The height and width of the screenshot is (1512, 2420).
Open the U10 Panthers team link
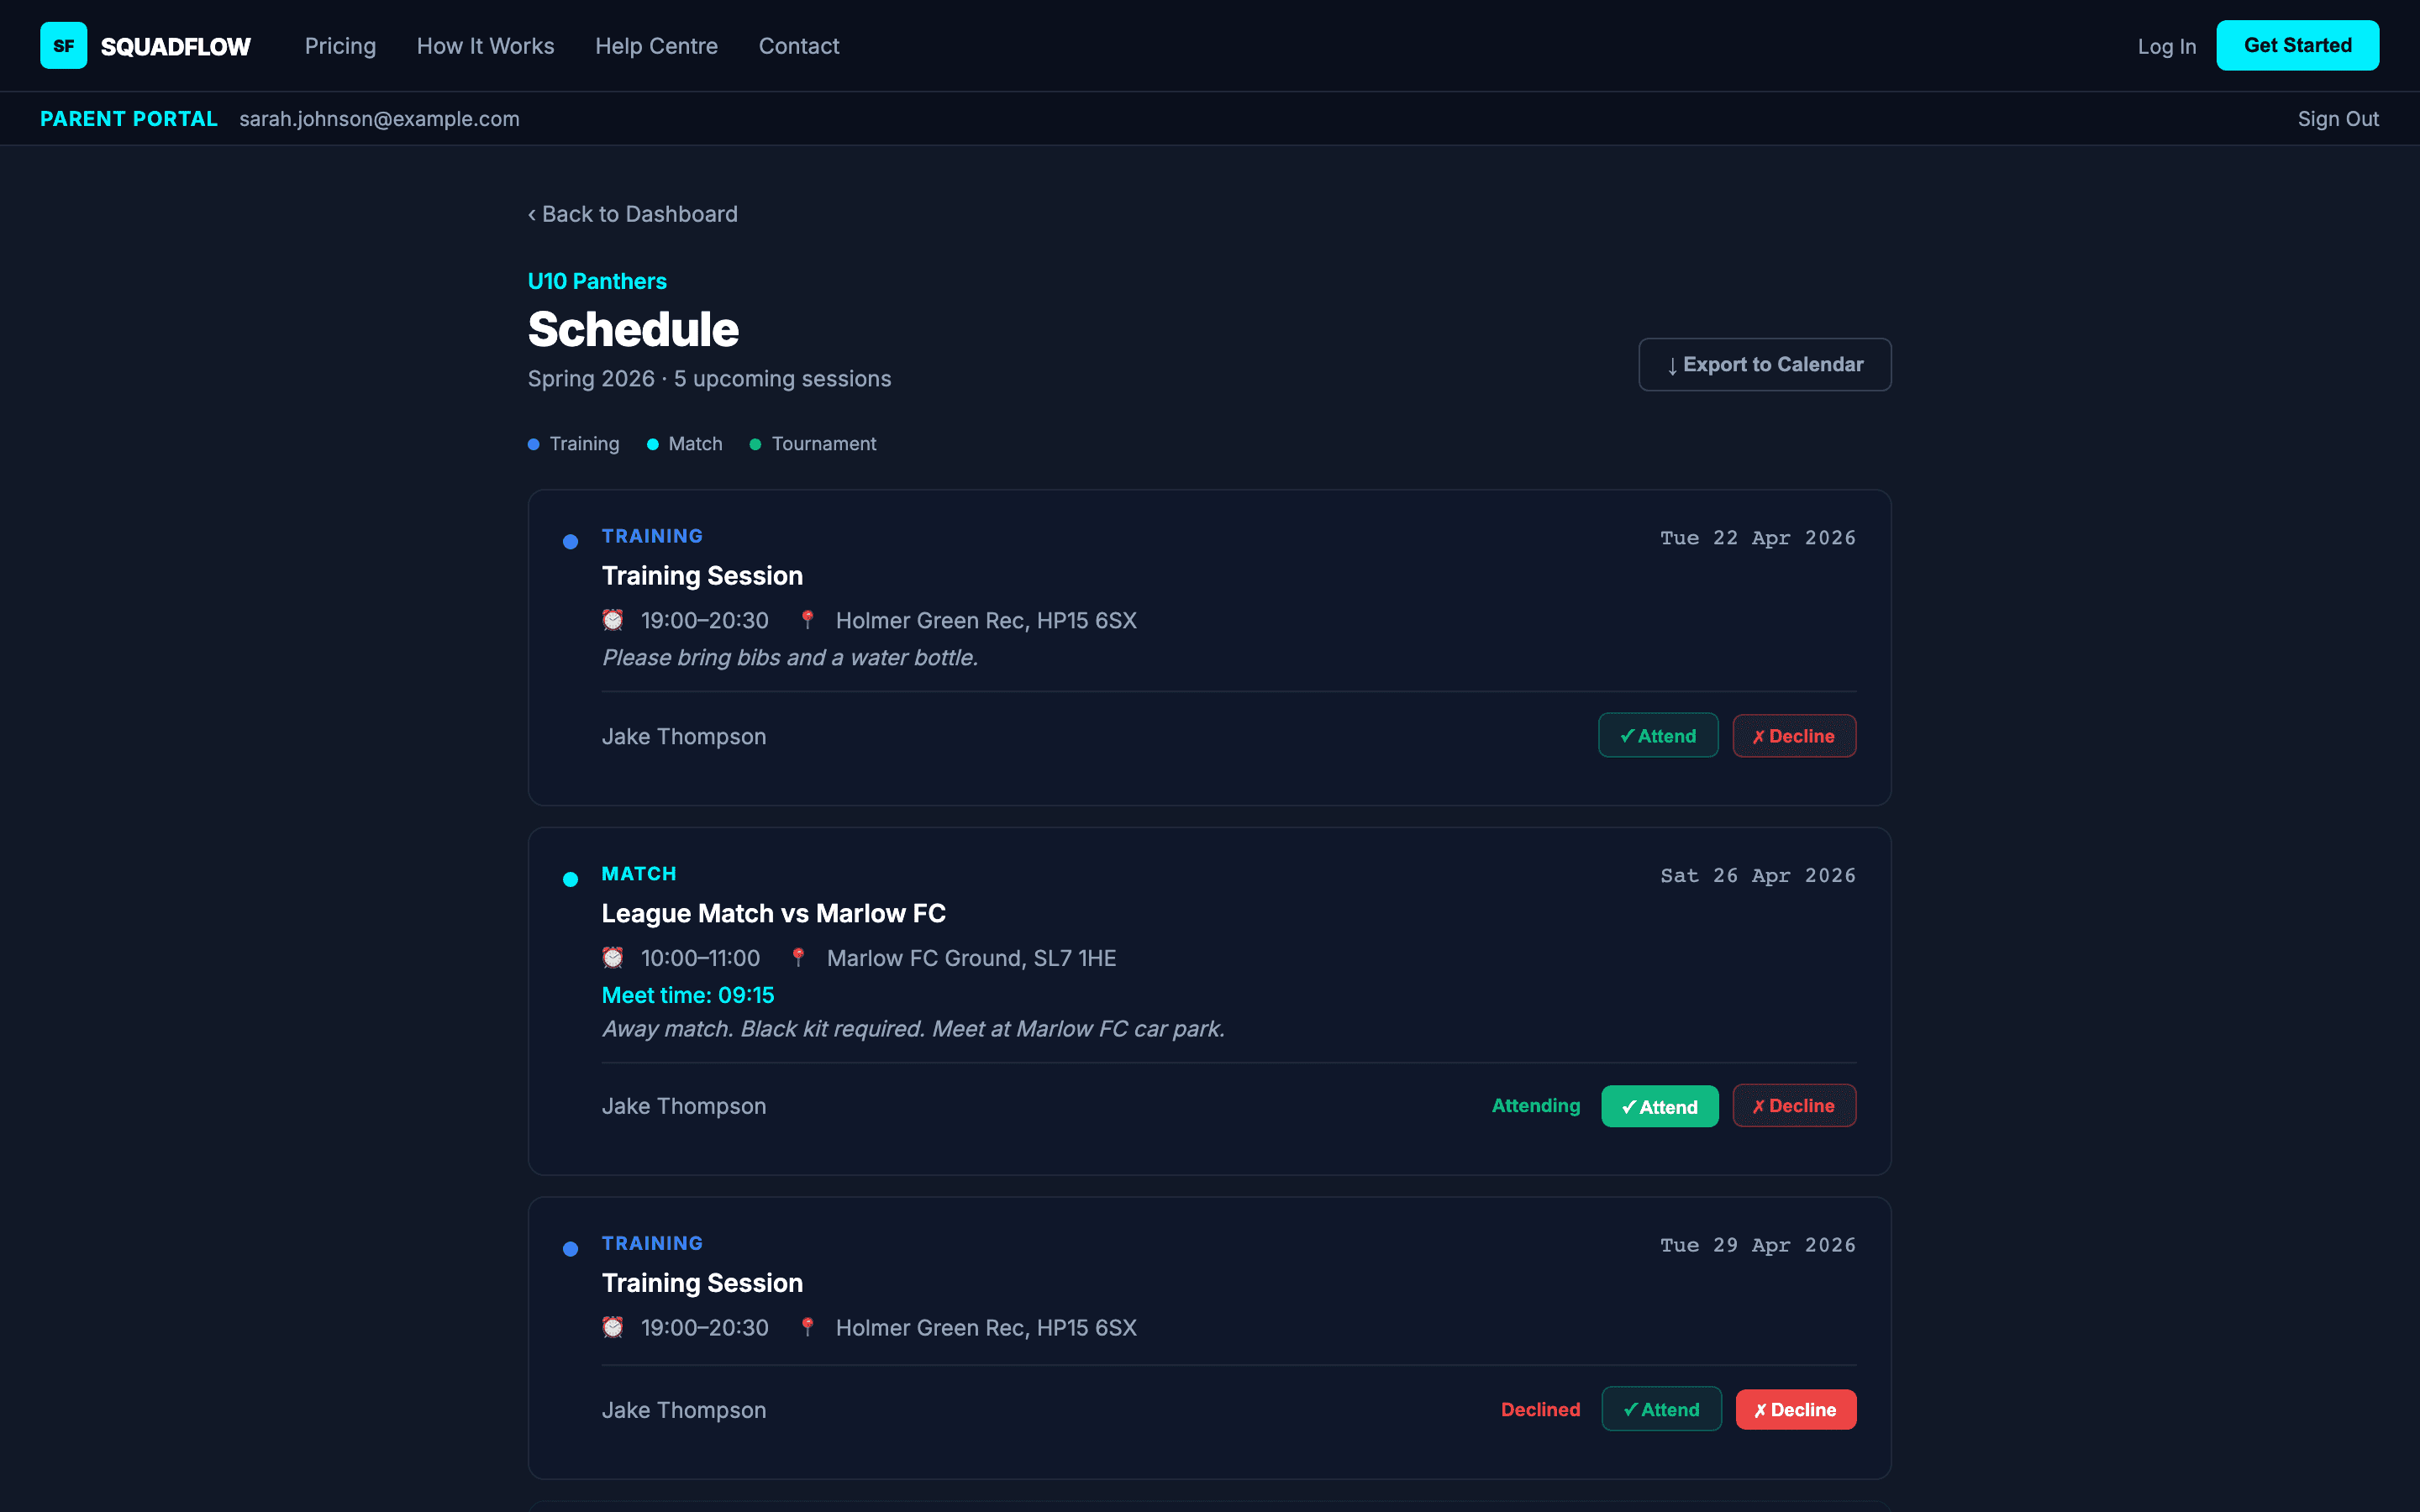(x=596, y=281)
